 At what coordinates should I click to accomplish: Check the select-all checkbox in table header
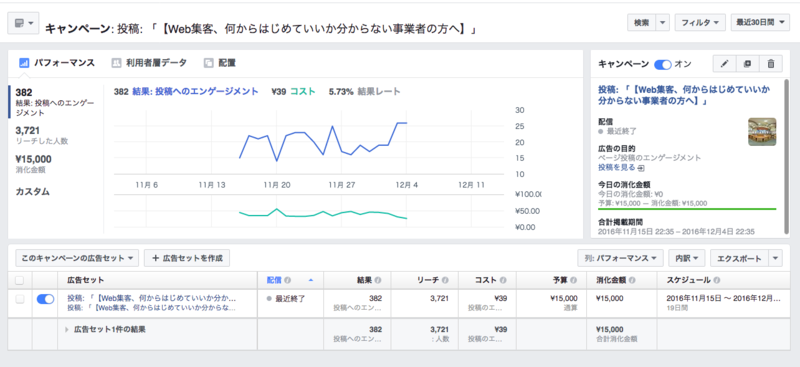(19, 280)
